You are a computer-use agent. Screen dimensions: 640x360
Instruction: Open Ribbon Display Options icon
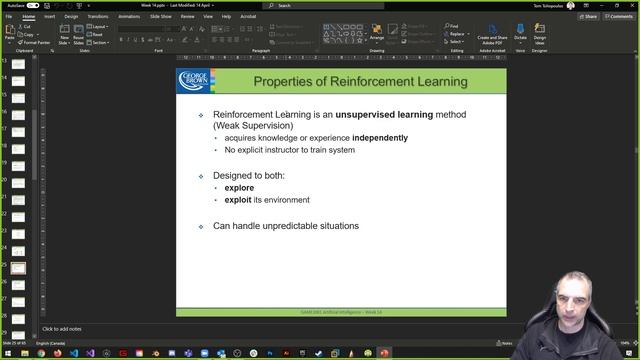pos(586,6)
